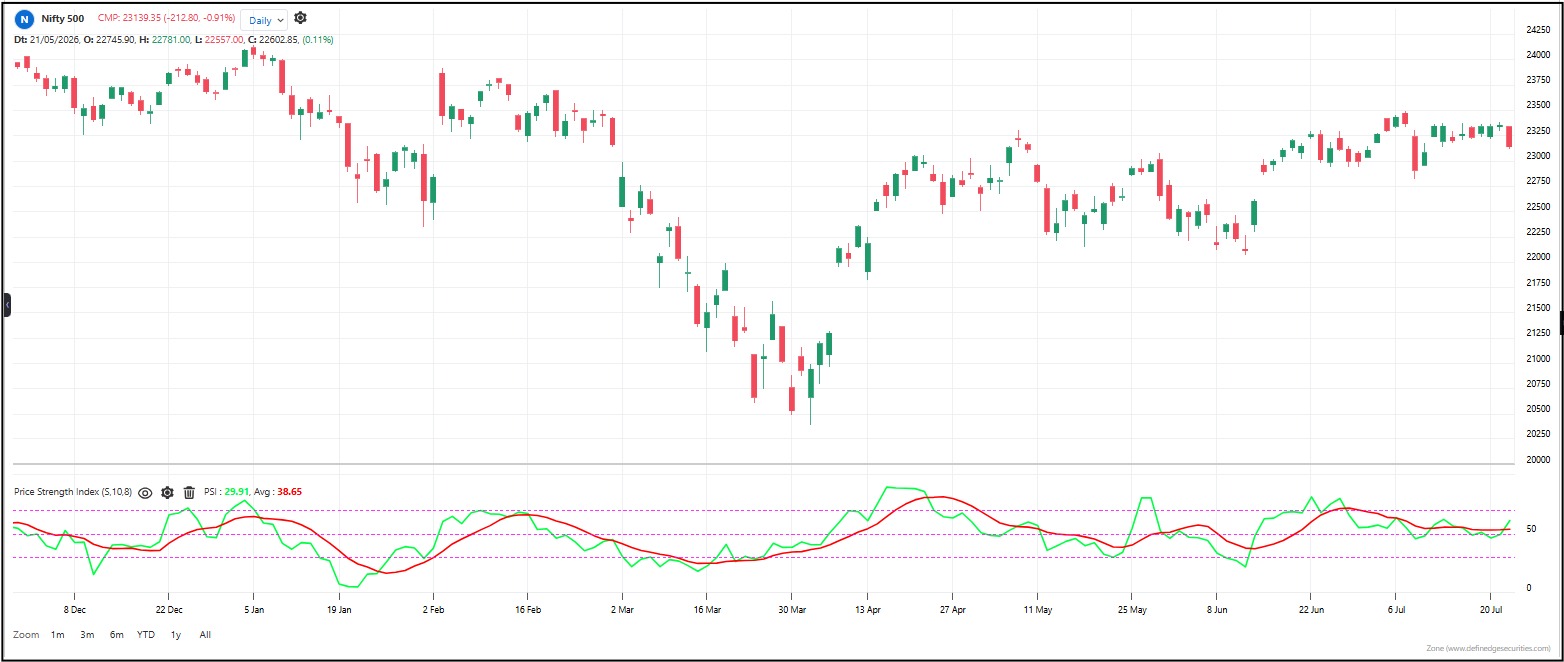Click the 22000 price axis label

[1537, 257]
